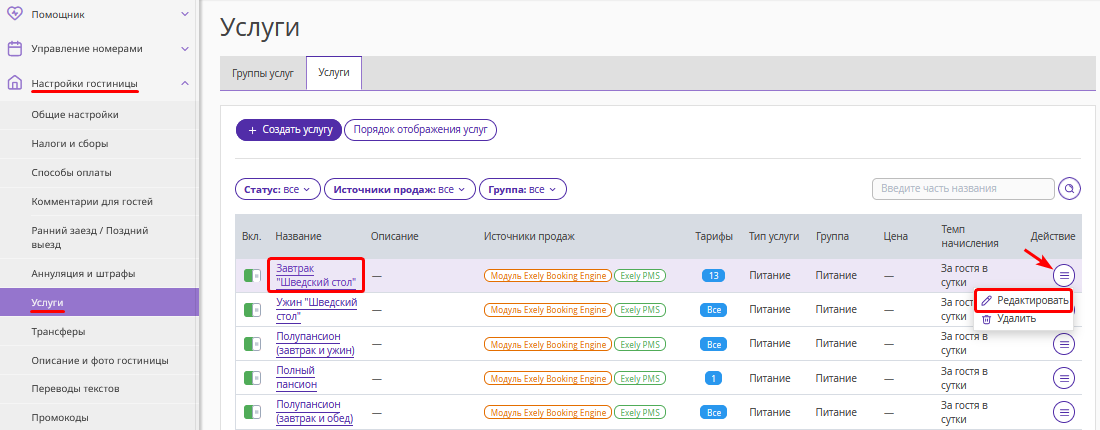The image size is (1100, 430).
Task: Click the search magnifier icon
Action: tap(1069, 189)
